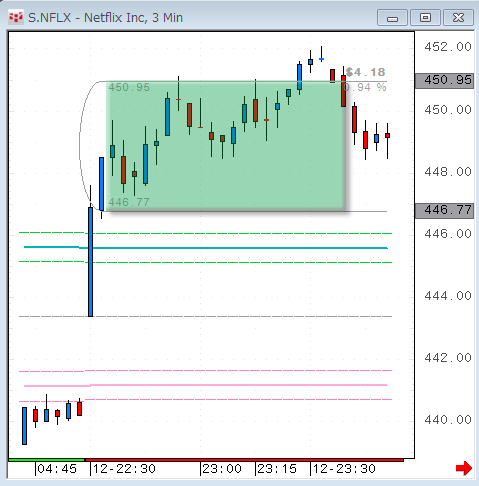
Task: Click the 444.00 price axis label
Action: pyautogui.click(x=448, y=296)
